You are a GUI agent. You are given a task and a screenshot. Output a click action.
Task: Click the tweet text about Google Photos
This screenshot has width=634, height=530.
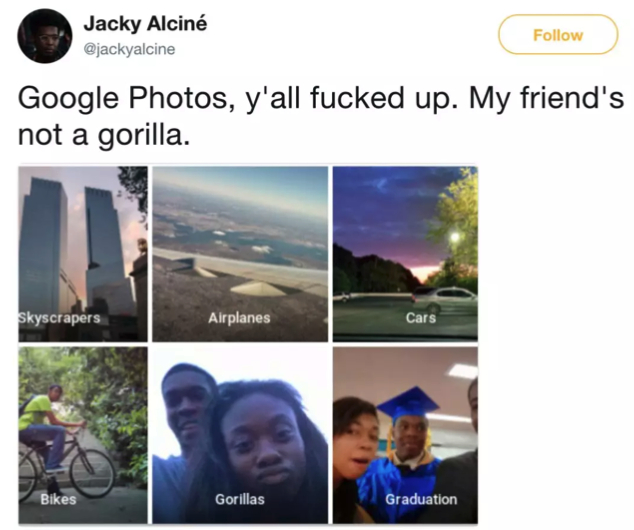(x=320, y=115)
